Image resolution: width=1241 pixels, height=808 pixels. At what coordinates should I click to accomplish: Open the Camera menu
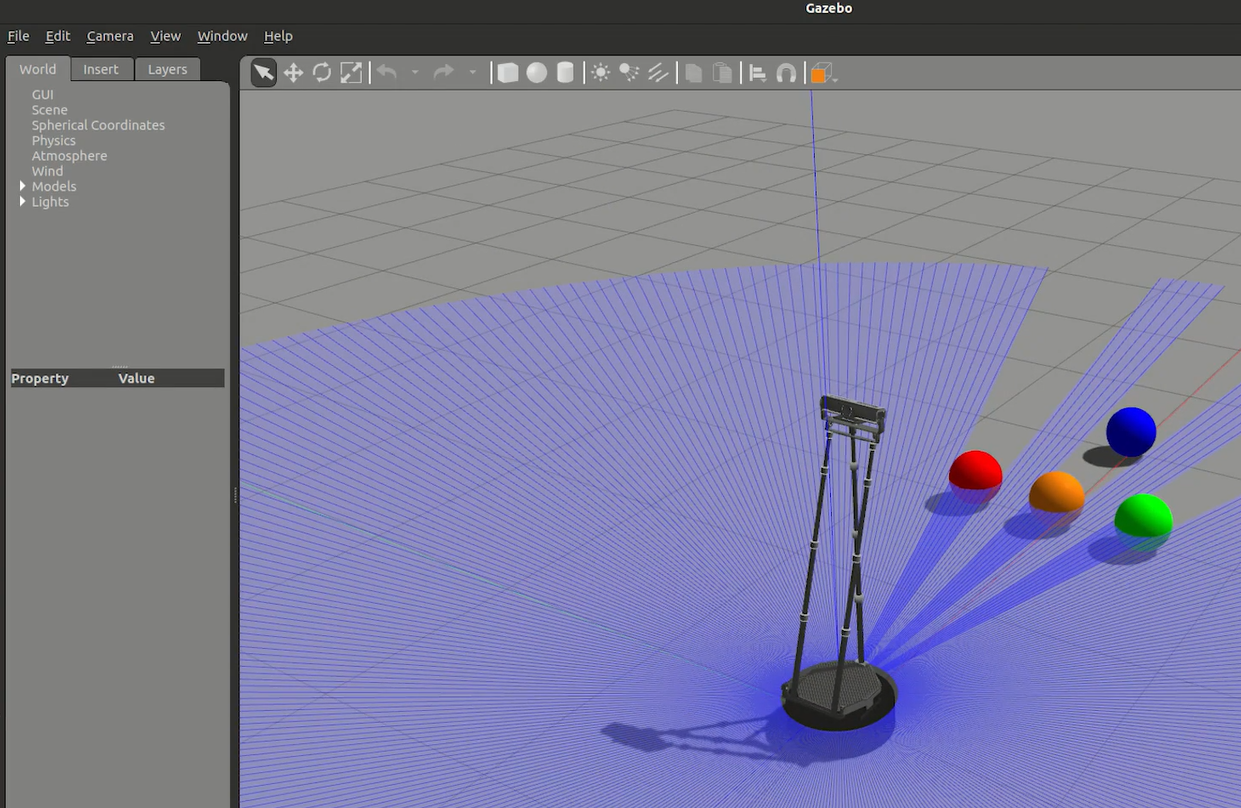click(x=110, y=36)
